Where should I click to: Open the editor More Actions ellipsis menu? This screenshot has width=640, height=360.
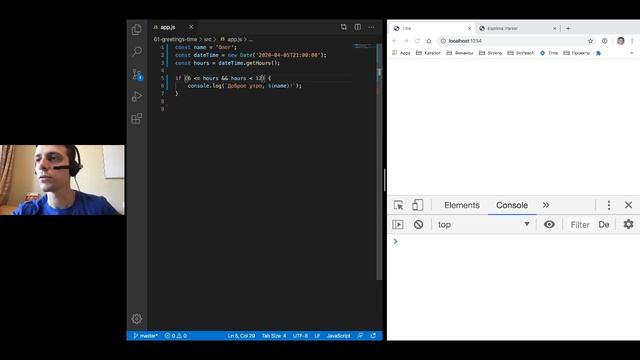[x=371, y=27]
